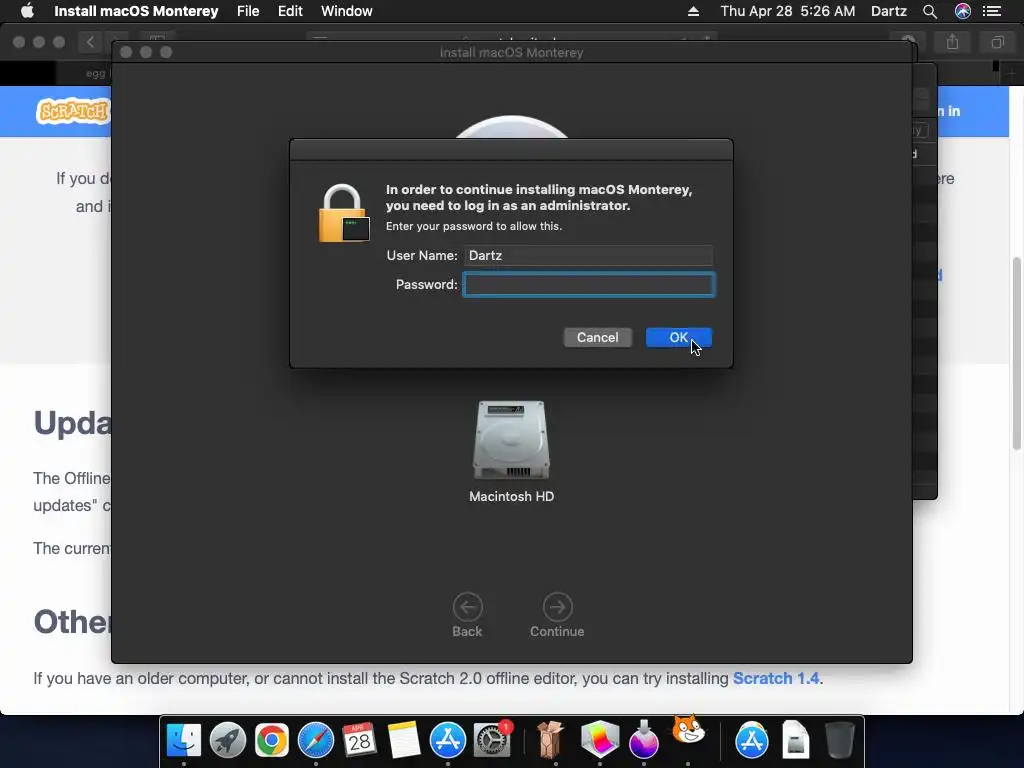Open Google Chrome from the Dock

coord(272,741)
